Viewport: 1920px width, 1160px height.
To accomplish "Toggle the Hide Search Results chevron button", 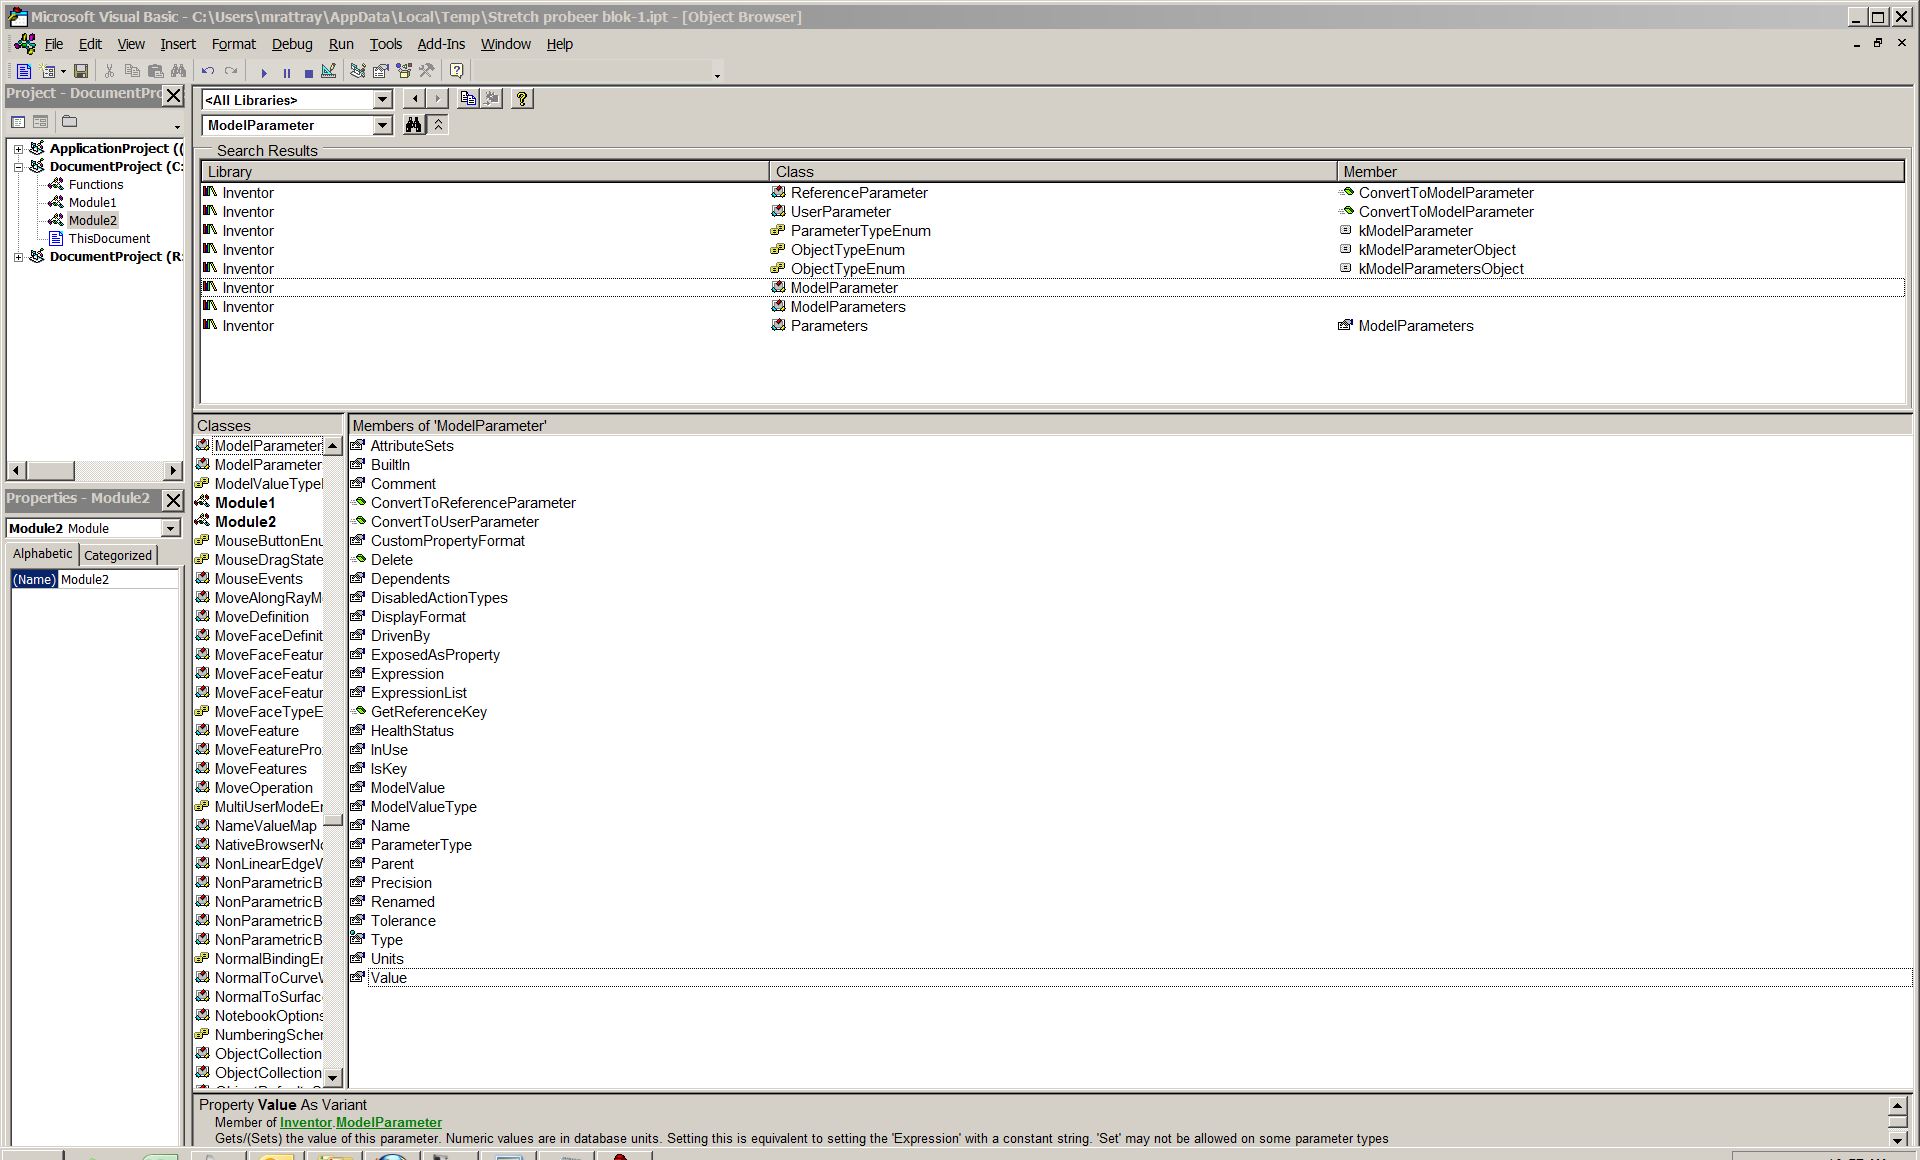I will click(x=438, y=125).
